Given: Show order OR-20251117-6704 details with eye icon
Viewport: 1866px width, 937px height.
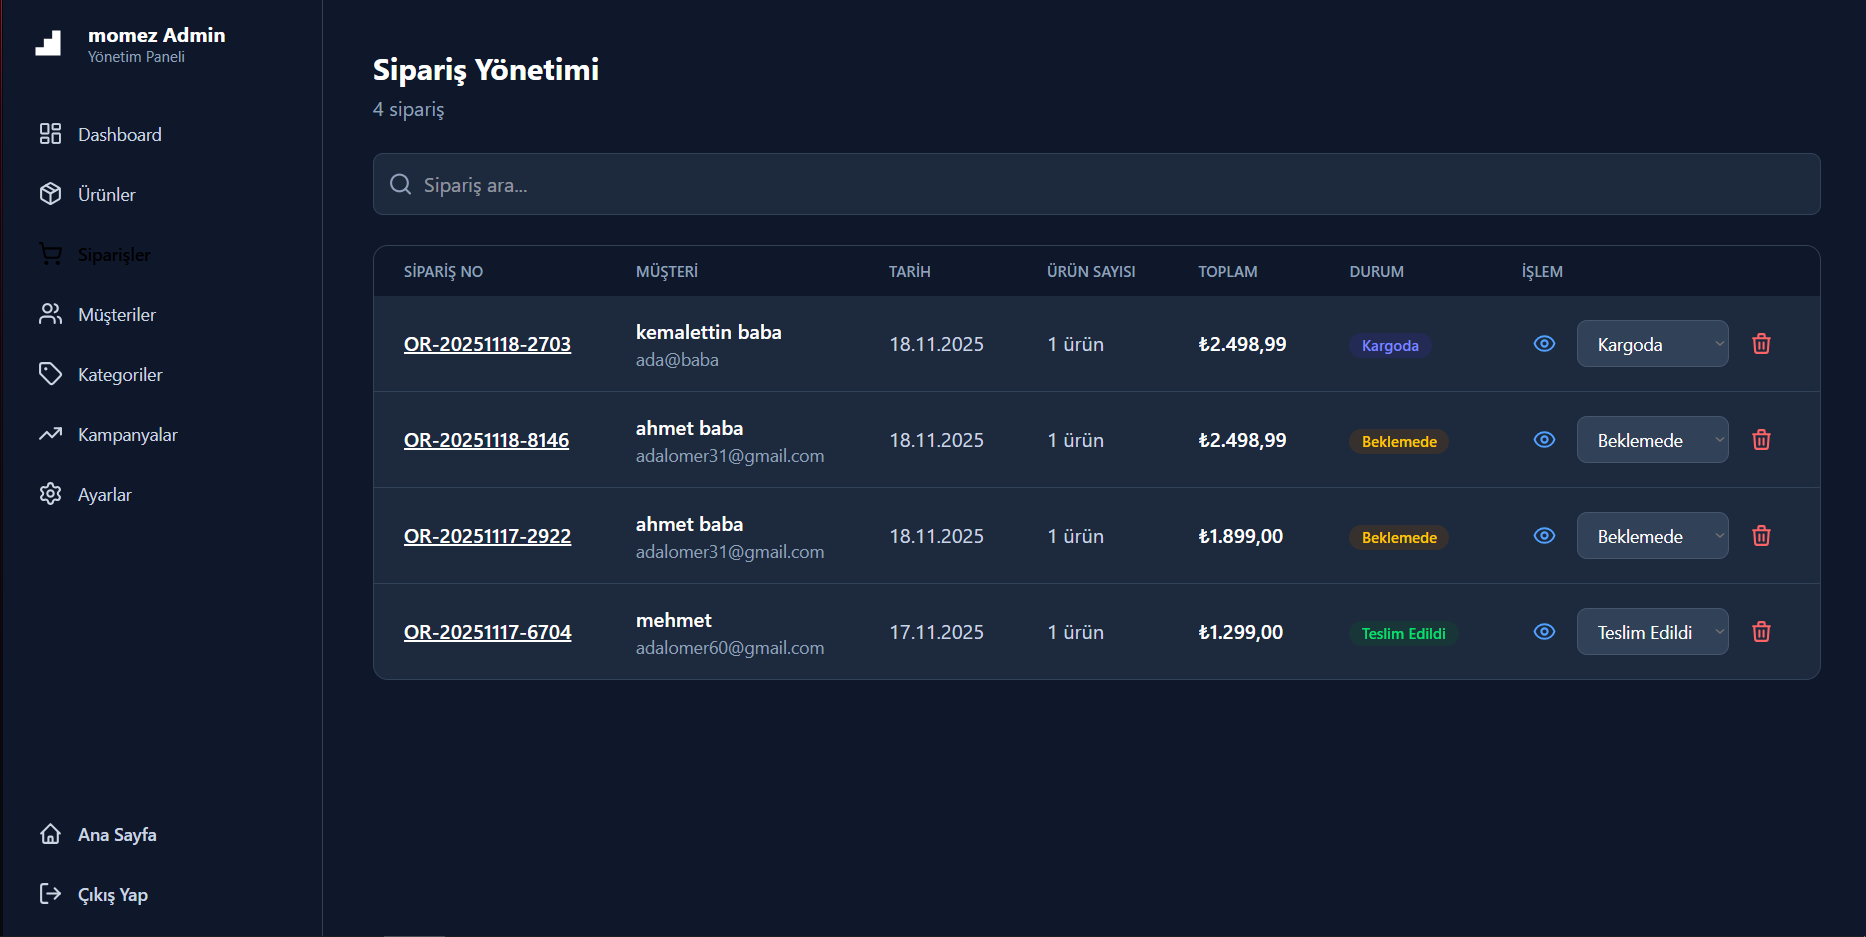Looking at the screenshot, I should click(1544, 632).
